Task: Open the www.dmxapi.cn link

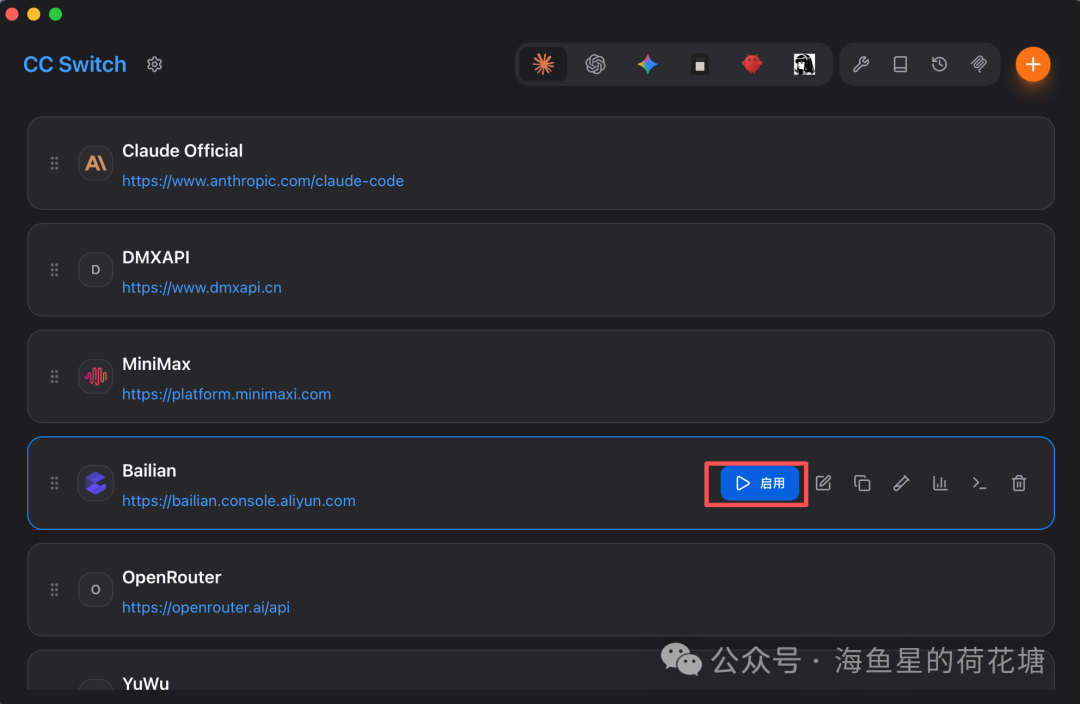Action: (202, 287)
